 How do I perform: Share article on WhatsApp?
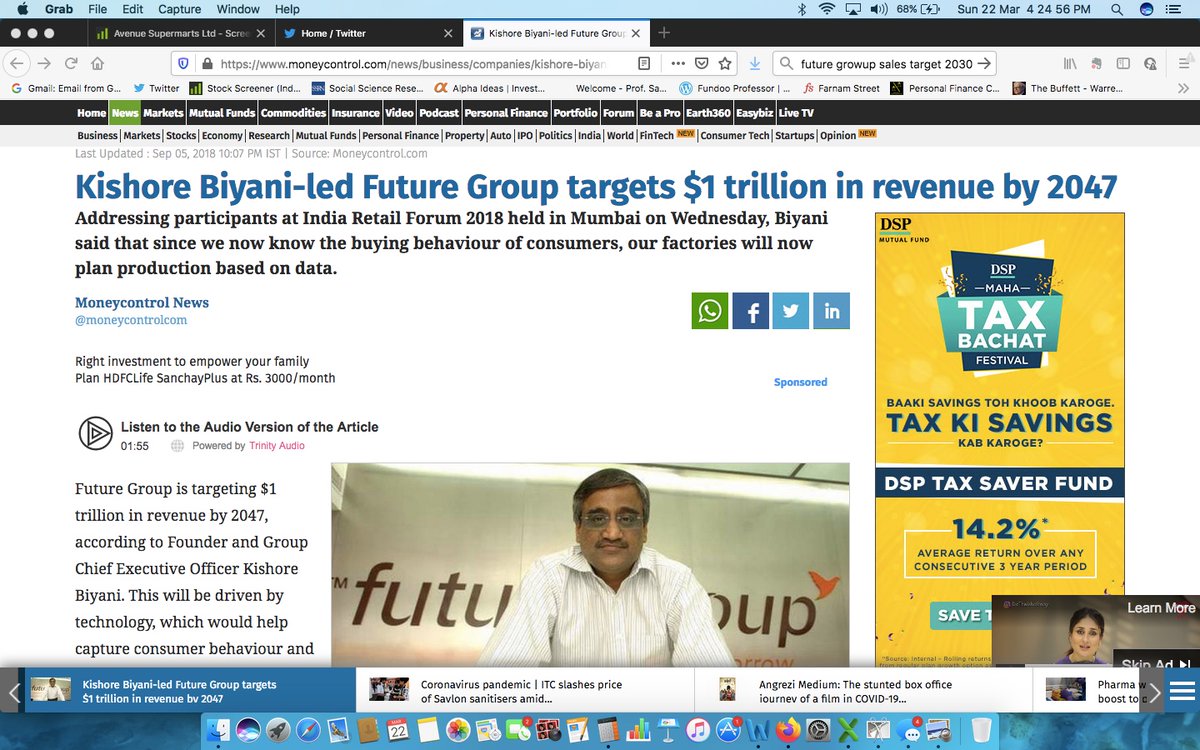710,311
